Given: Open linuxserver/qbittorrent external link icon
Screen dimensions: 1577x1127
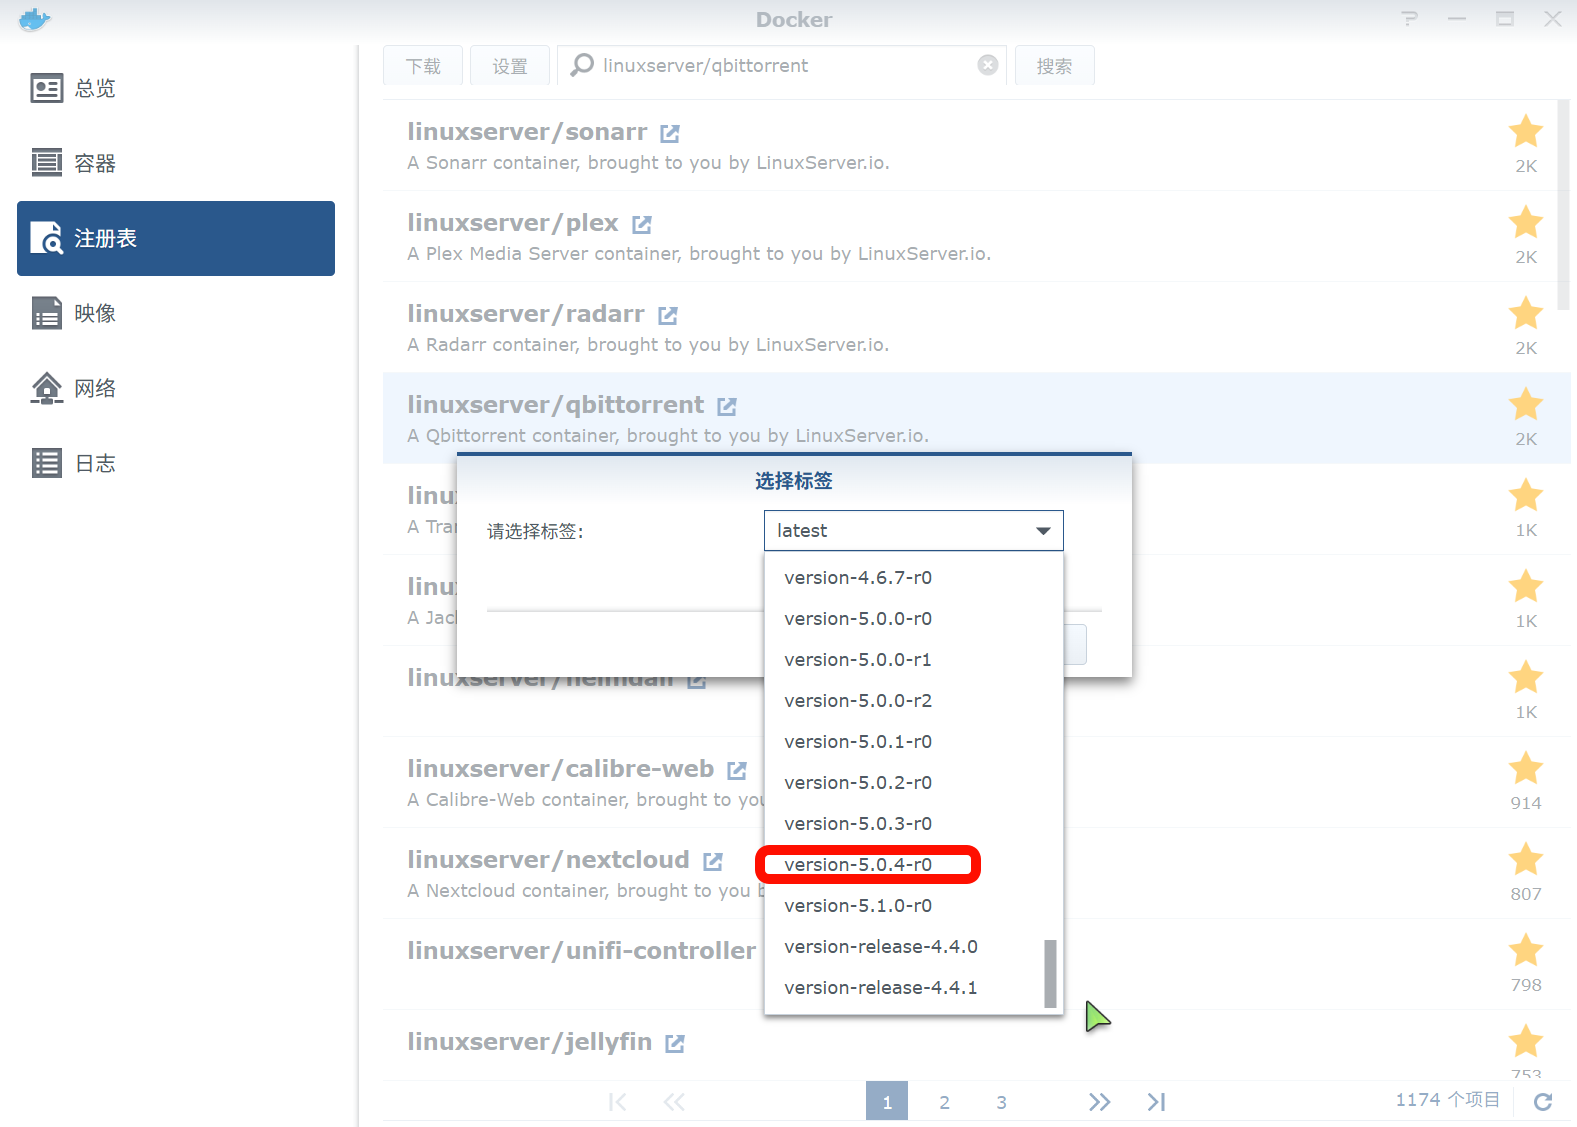Looking at the screenshot, I should 727,406.
